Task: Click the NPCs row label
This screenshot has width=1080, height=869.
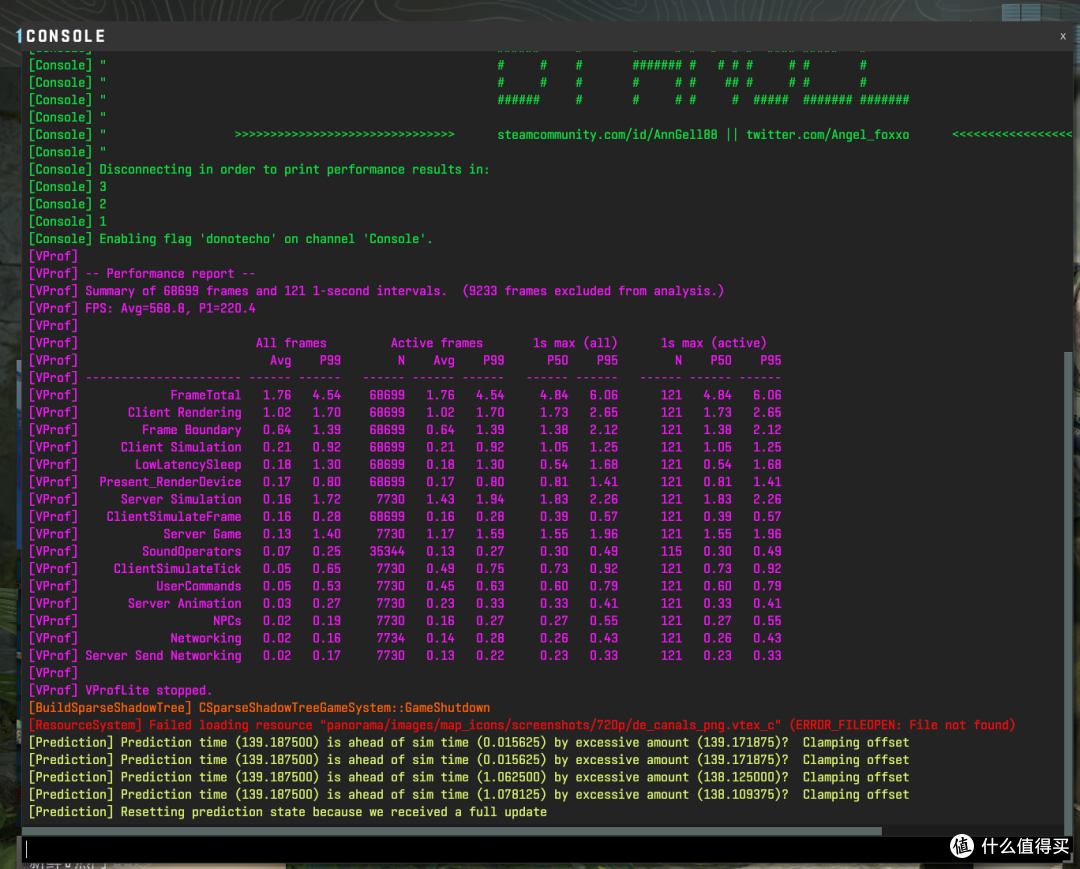Action: click(x=227, y=621)
